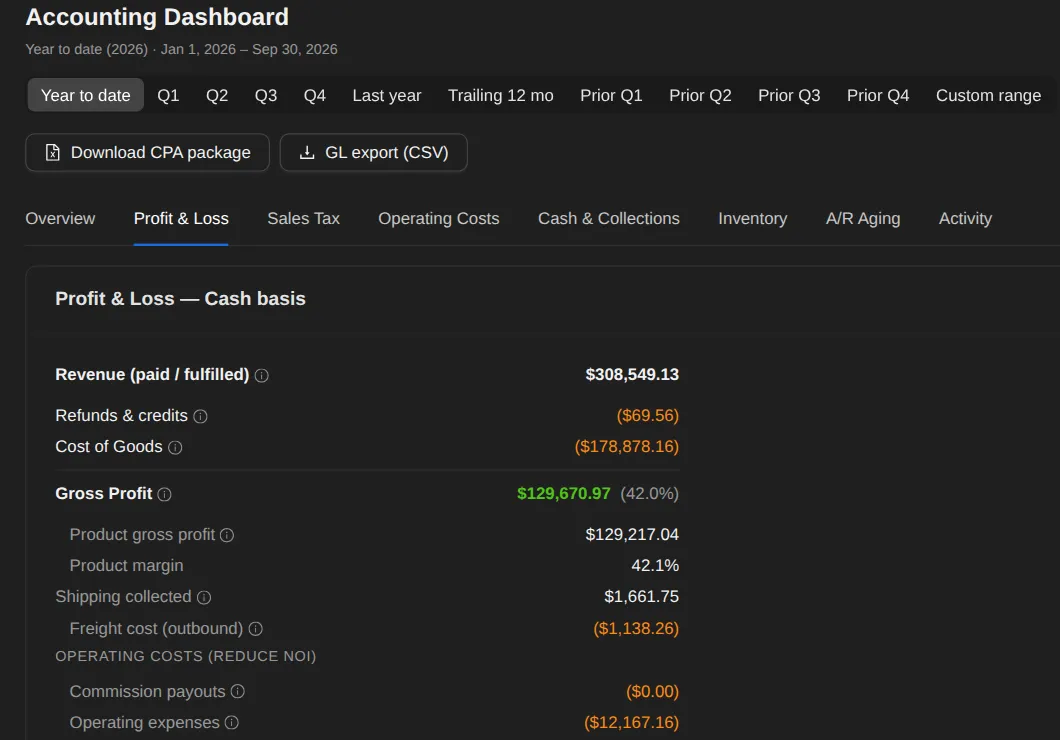Viewport: 1060px width, 740px height.
Task: Click the Accounting Dashboard title
Action: [157, 17]
